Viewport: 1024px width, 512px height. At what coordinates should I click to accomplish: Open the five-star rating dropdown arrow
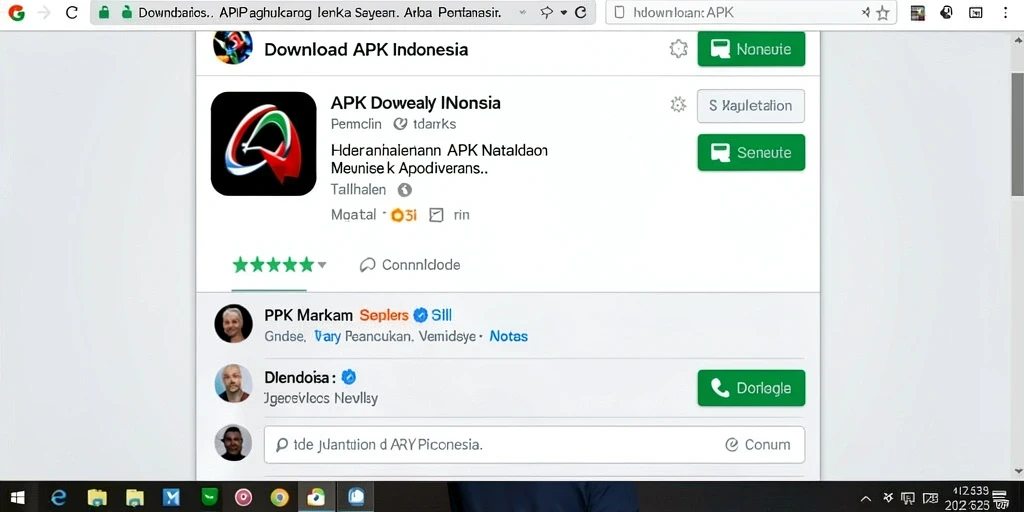click(322, 265)
